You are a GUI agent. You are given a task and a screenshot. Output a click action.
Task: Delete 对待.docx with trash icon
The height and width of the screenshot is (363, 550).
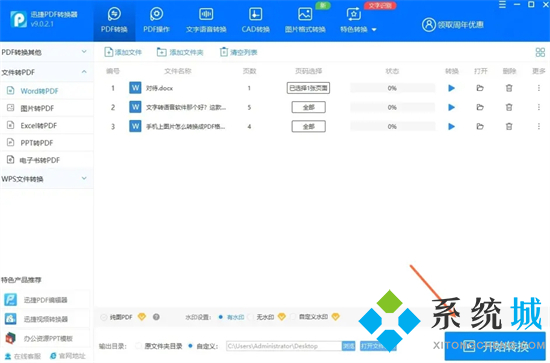pyautogui.click(x=509, y=88)
